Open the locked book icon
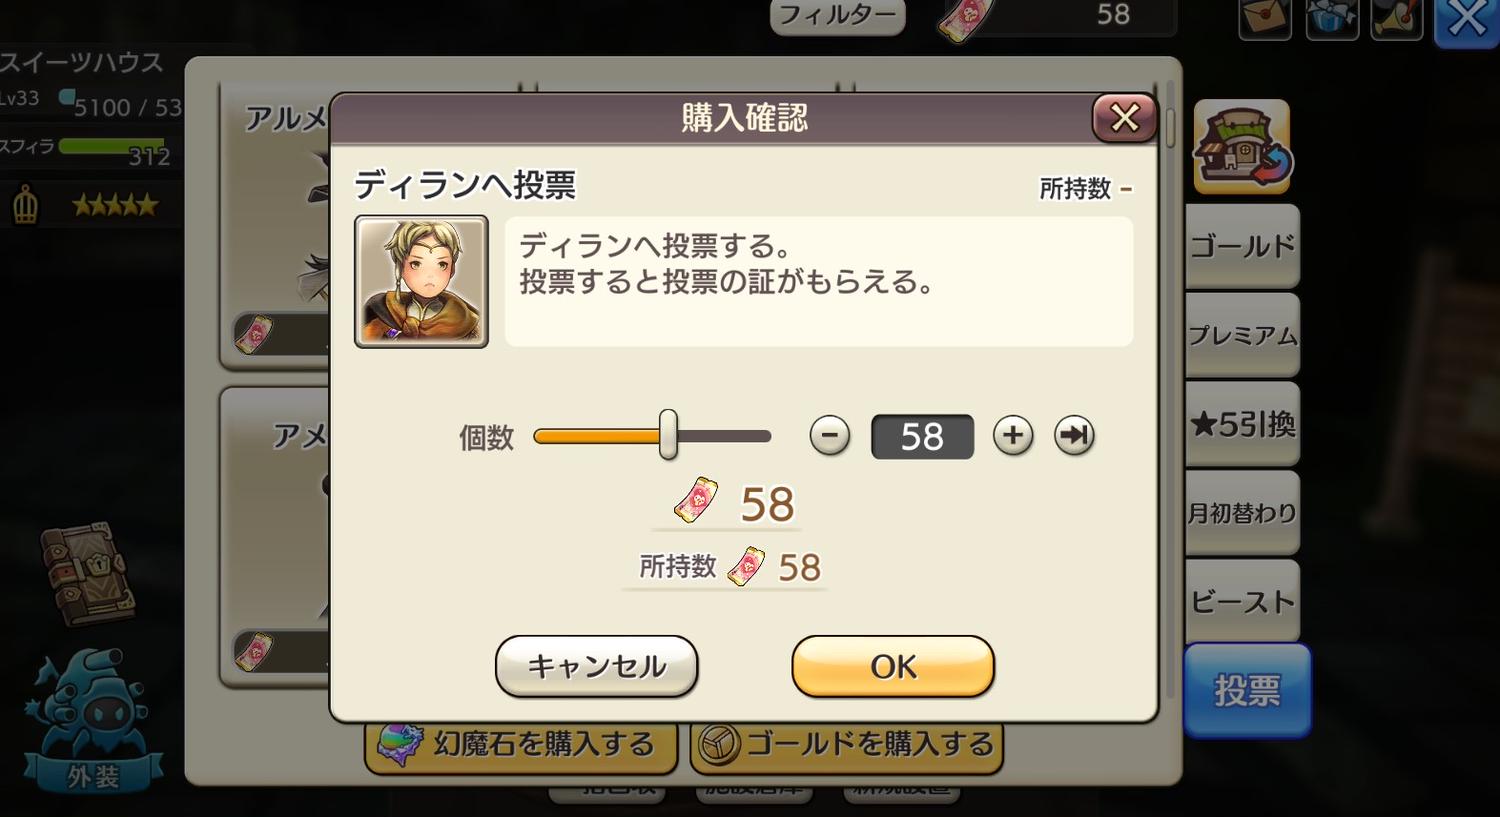Image resolution: width=1500 pixels, height=817 pixels. point(88,572)
